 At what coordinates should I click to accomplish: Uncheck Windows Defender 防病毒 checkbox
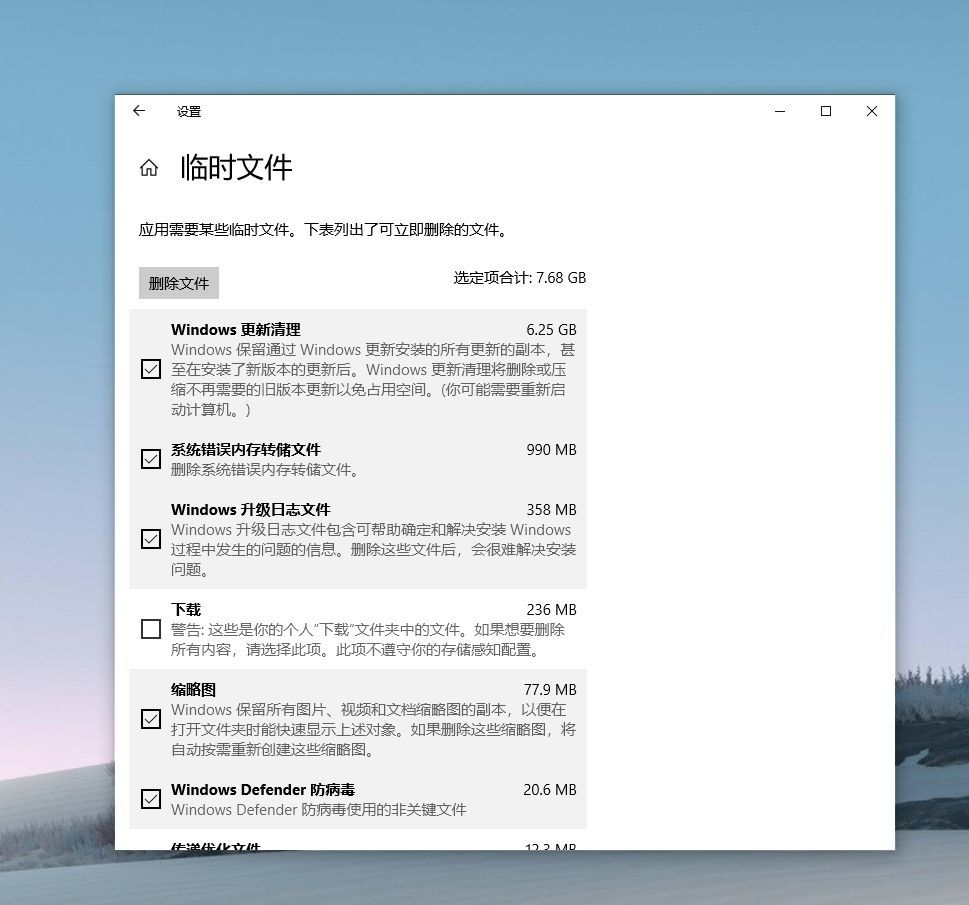tap(151, 799)
